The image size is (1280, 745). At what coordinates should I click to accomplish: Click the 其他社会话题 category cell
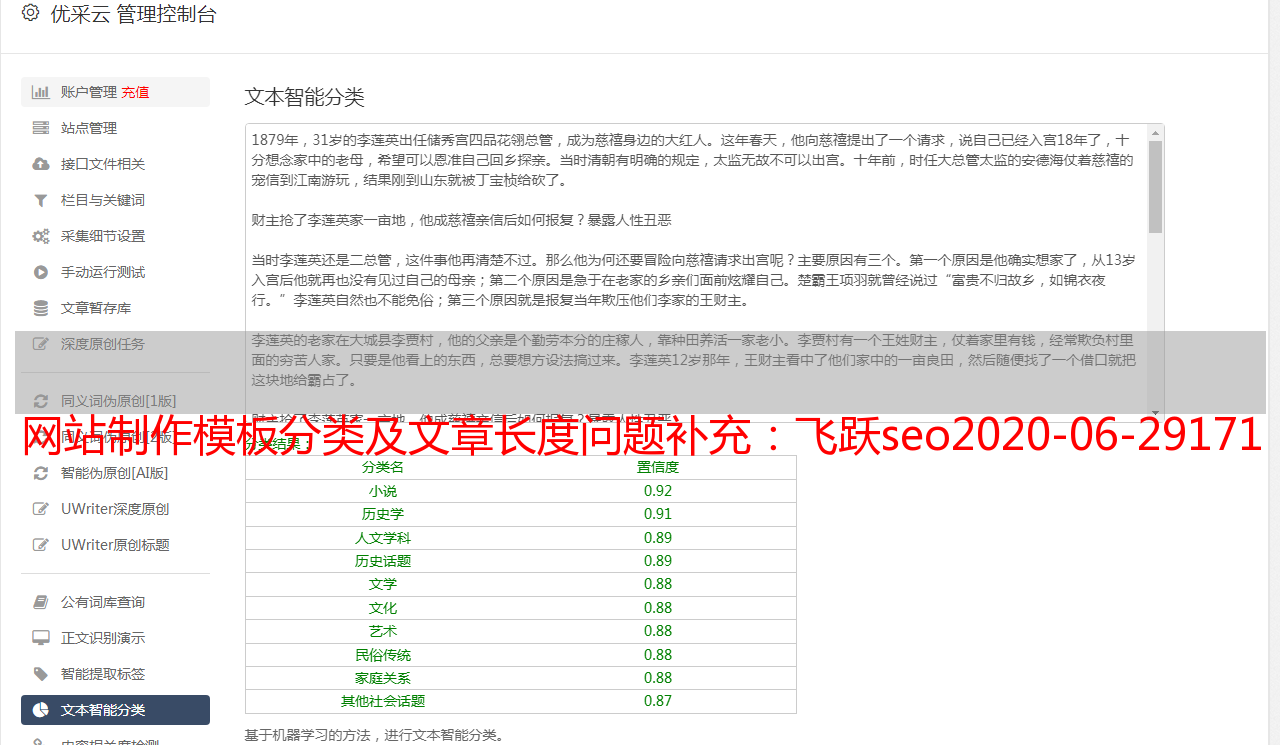click(x=383, y=701)
